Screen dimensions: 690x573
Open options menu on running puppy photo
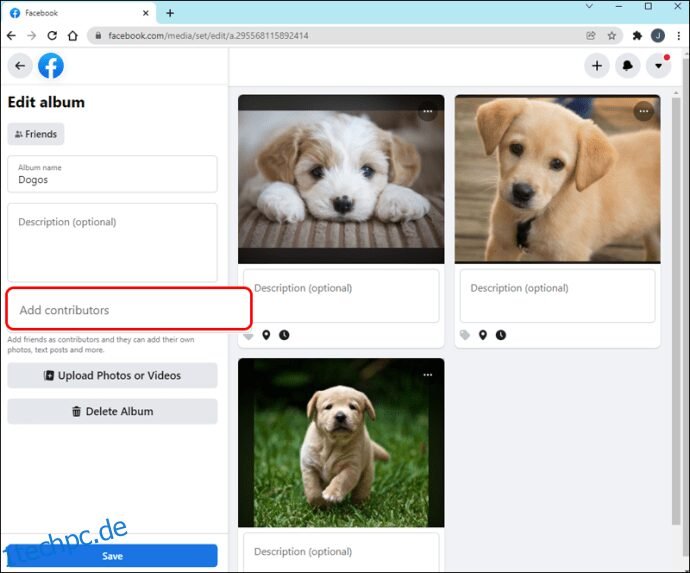[428, 375]
